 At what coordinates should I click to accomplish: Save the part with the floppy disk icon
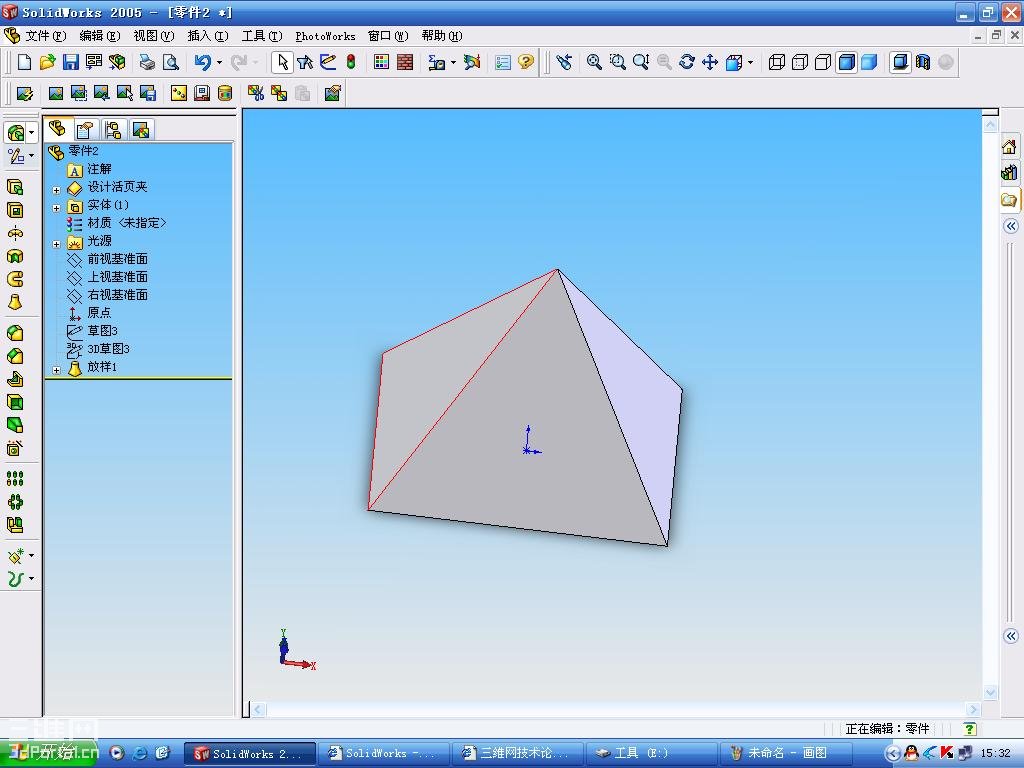(71, 62)
